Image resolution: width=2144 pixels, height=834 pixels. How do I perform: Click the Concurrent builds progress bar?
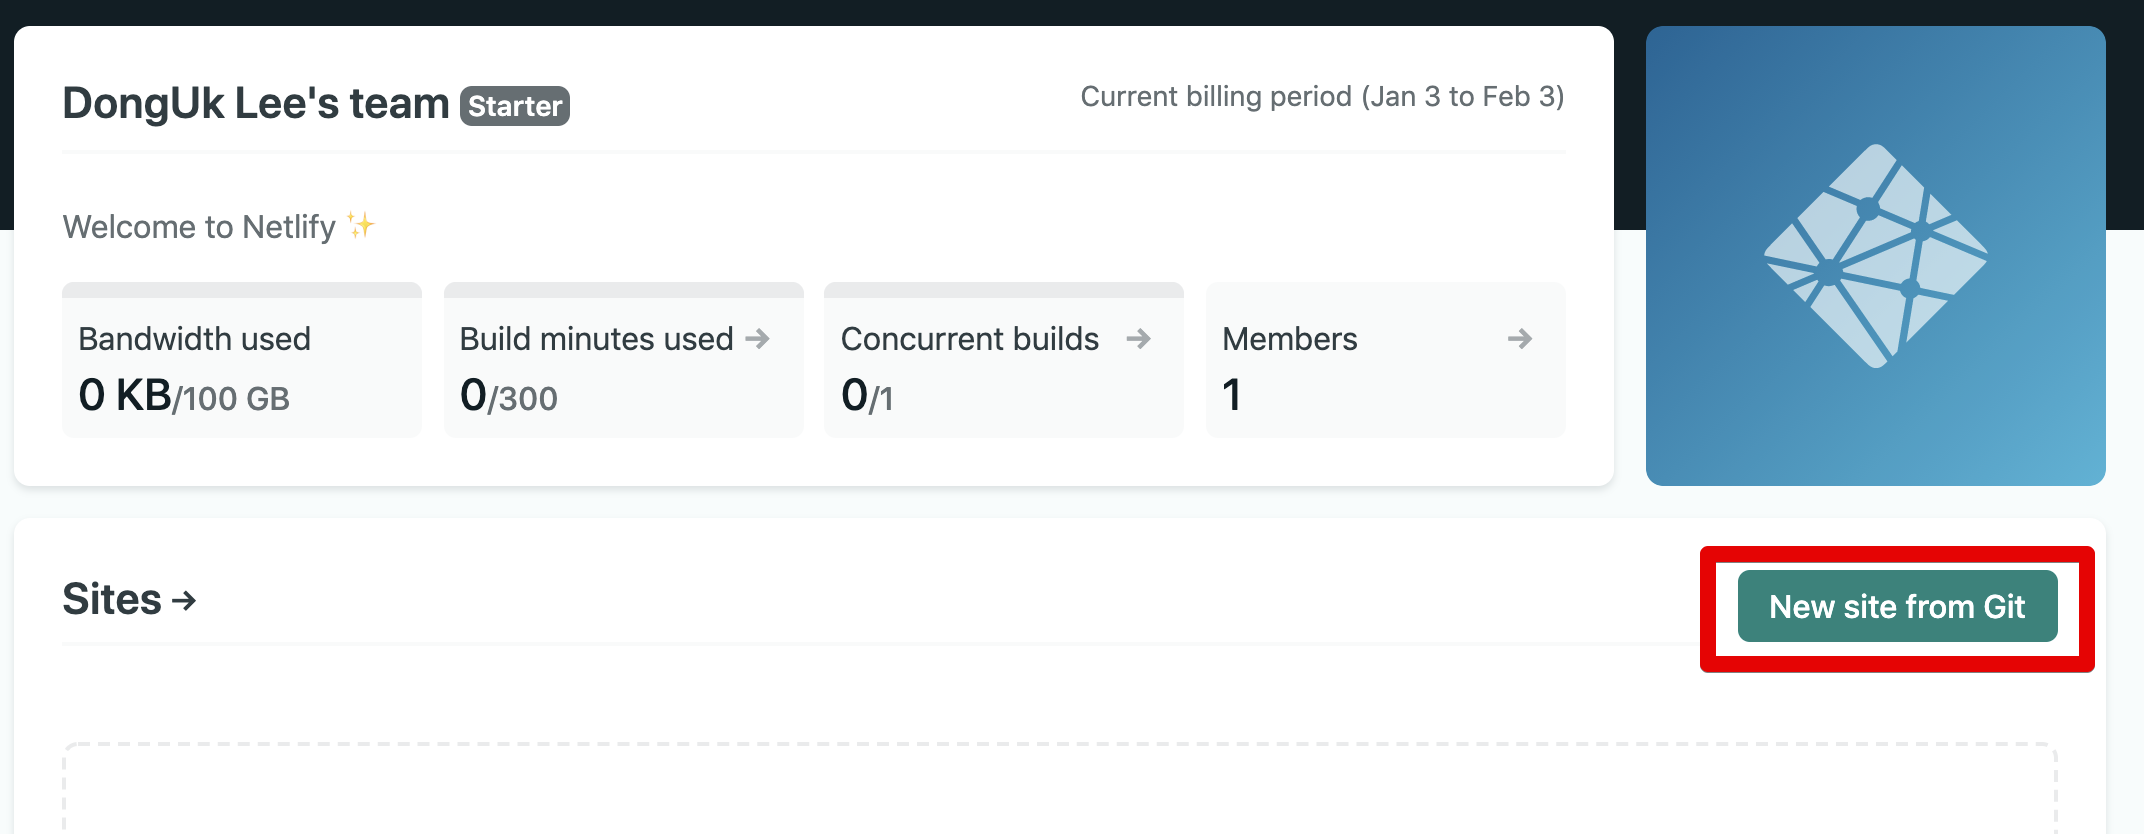point(1004,290)
